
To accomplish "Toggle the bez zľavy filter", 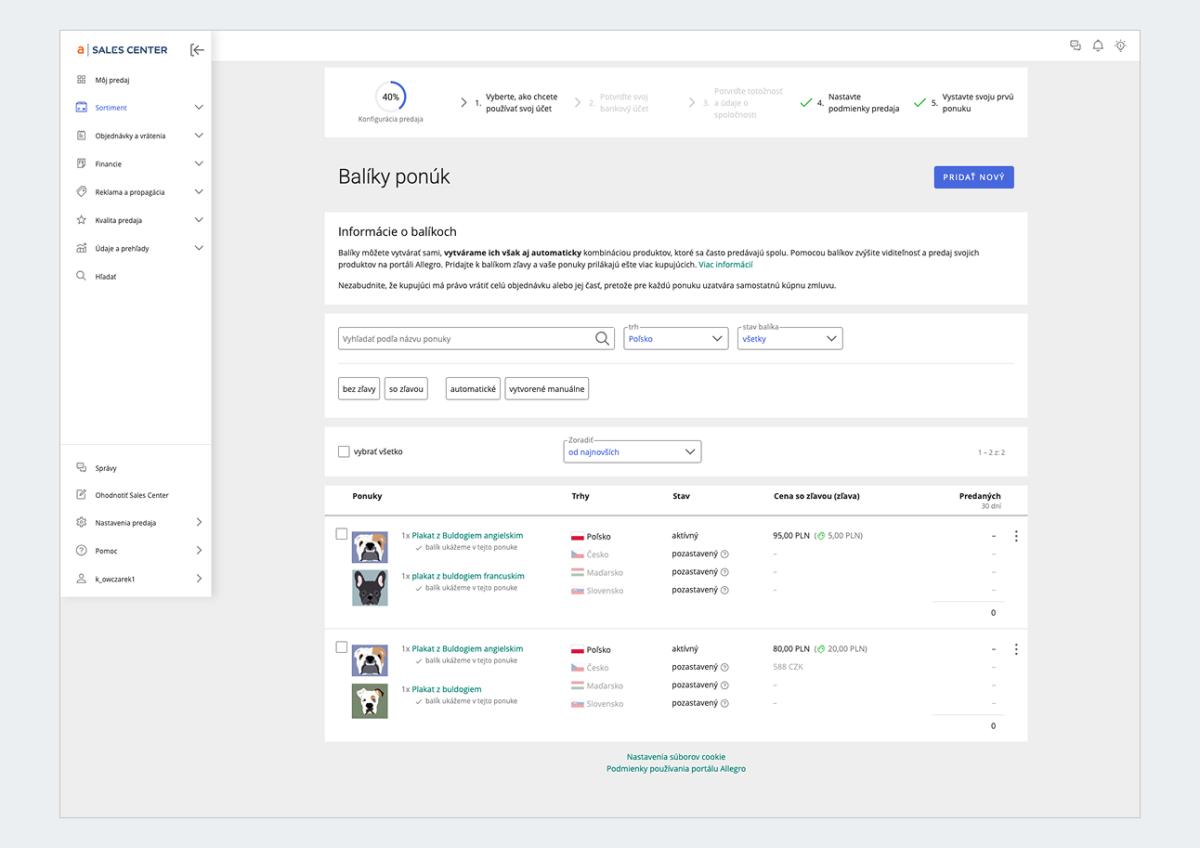I will (x=359, y=389).
